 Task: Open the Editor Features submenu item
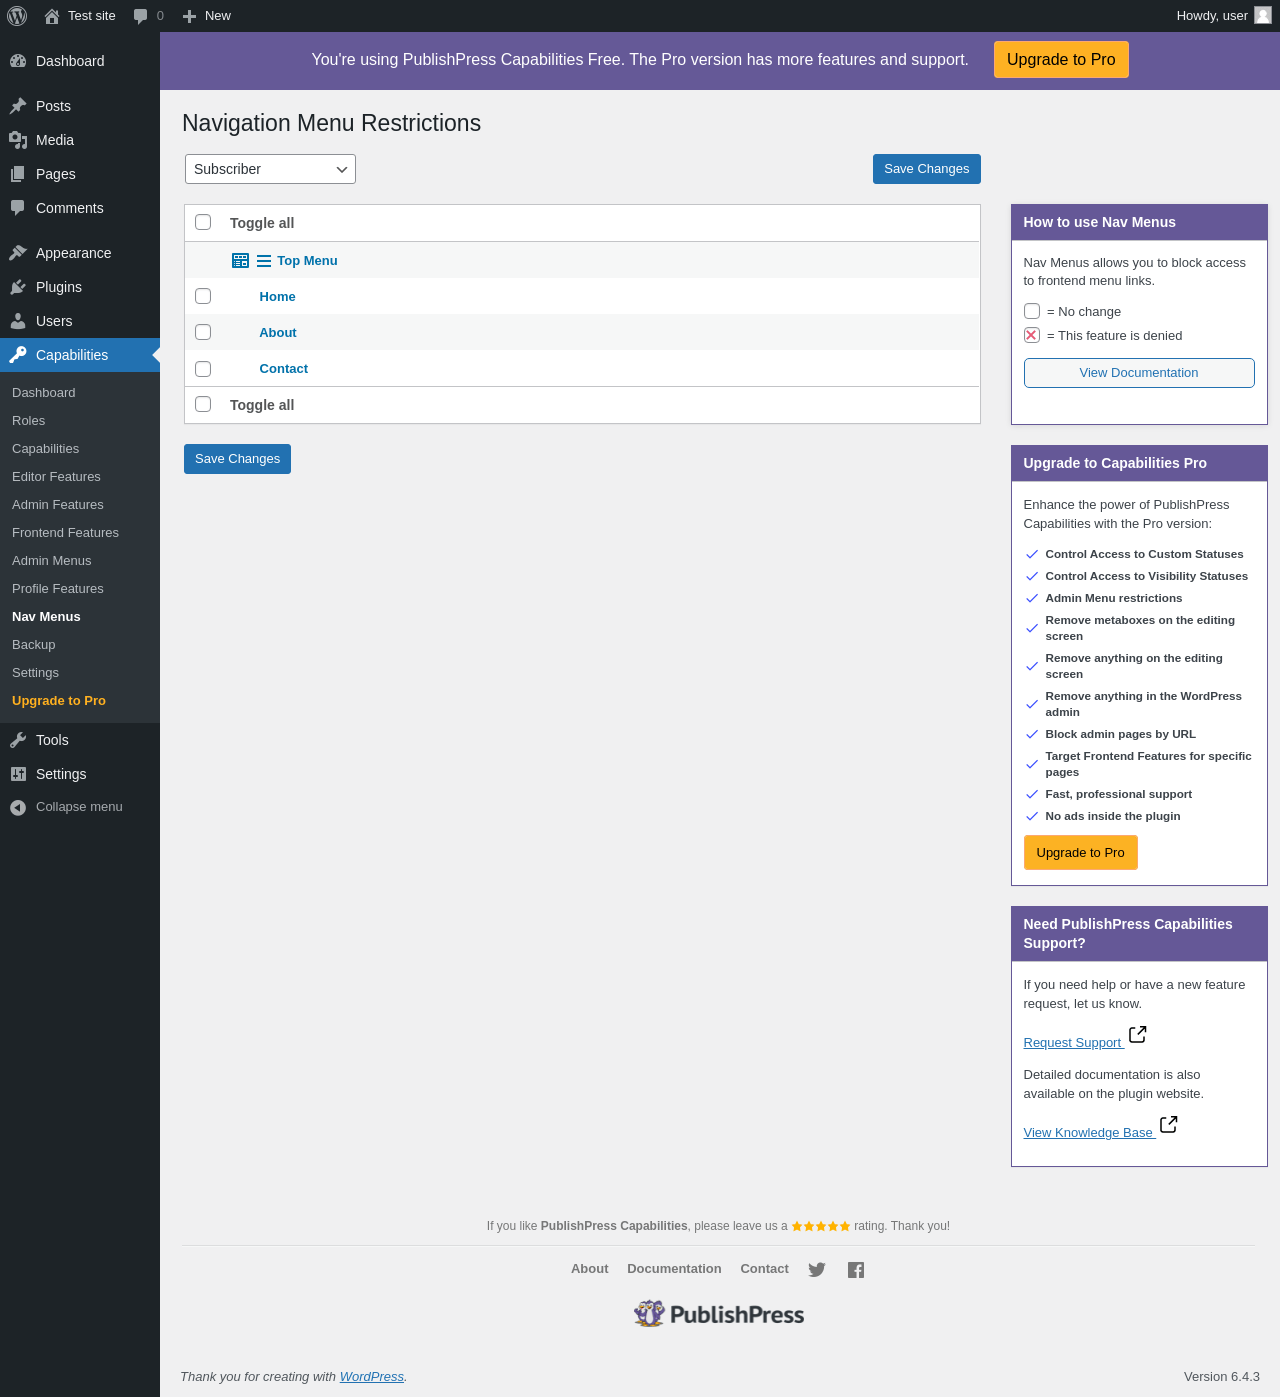(x=56, y=477)
